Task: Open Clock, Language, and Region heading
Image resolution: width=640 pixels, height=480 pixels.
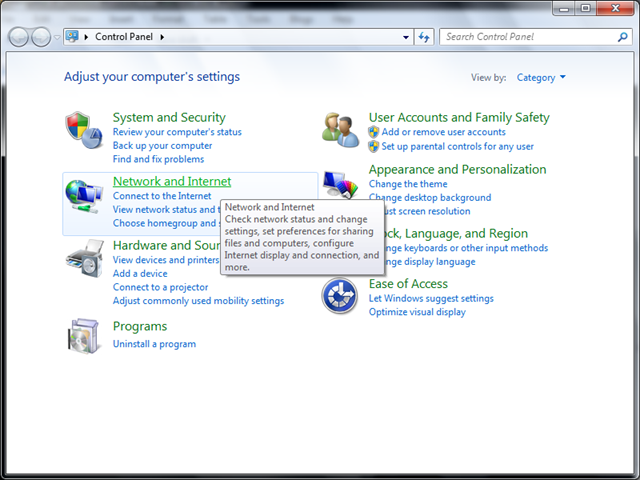Action: 456,233
